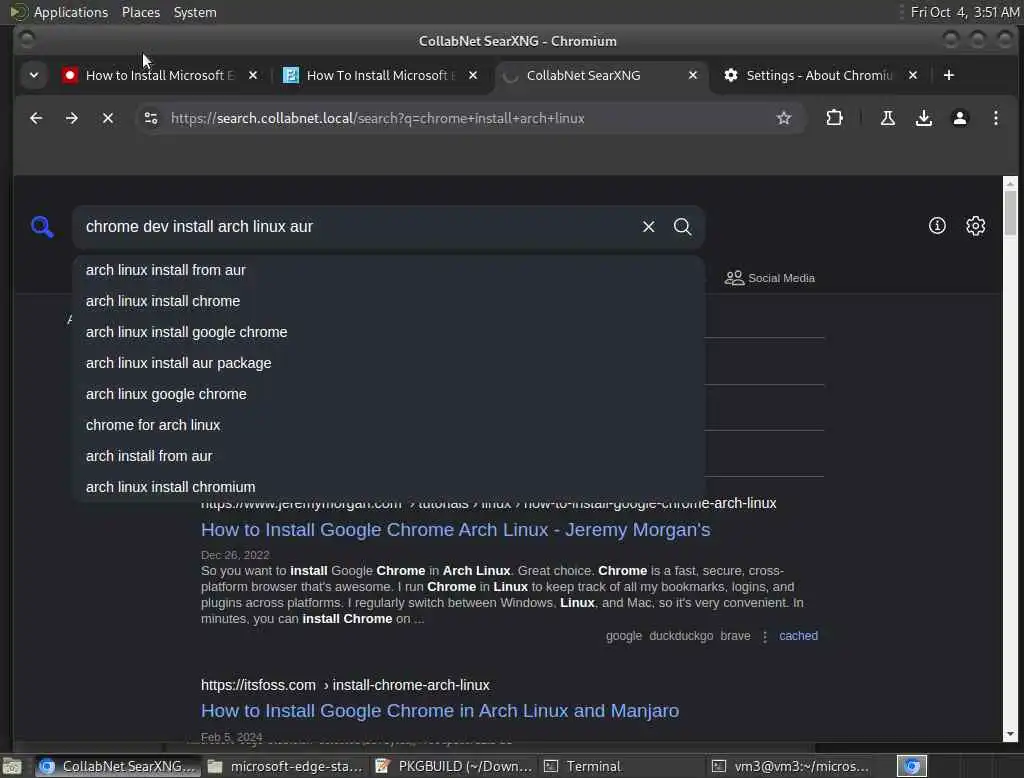
Task: Click the itsfoss.com result URL
Action: point(345,685)
